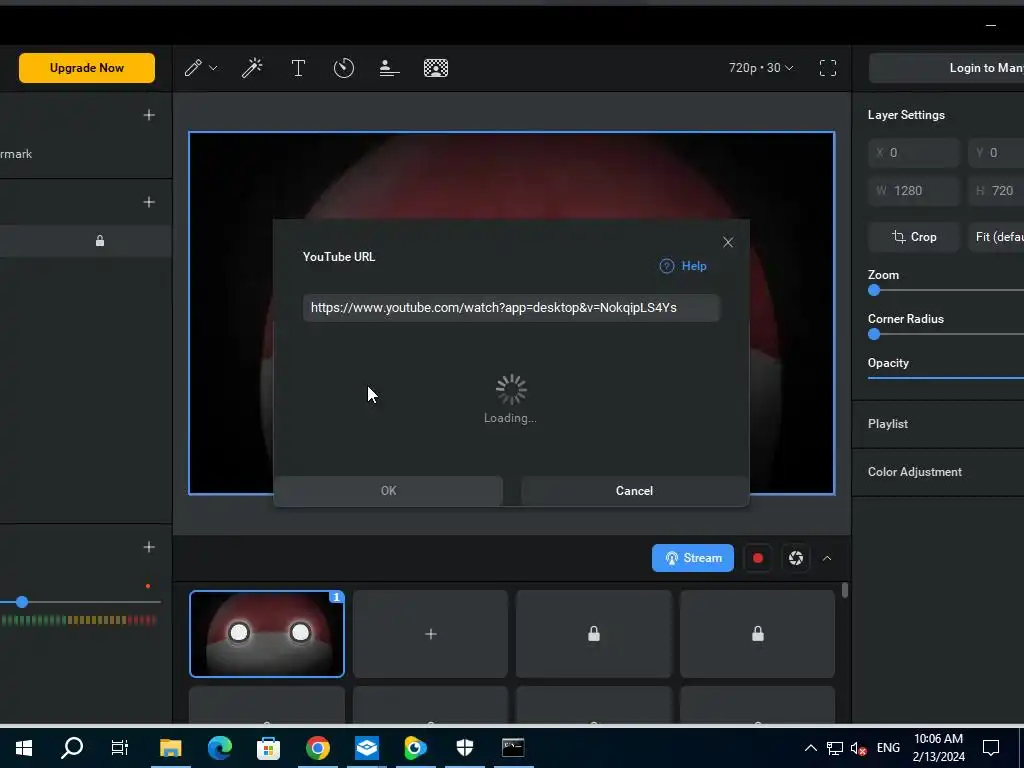
Task: Expand the Color Adjustment section
Action: click(938, 472)
